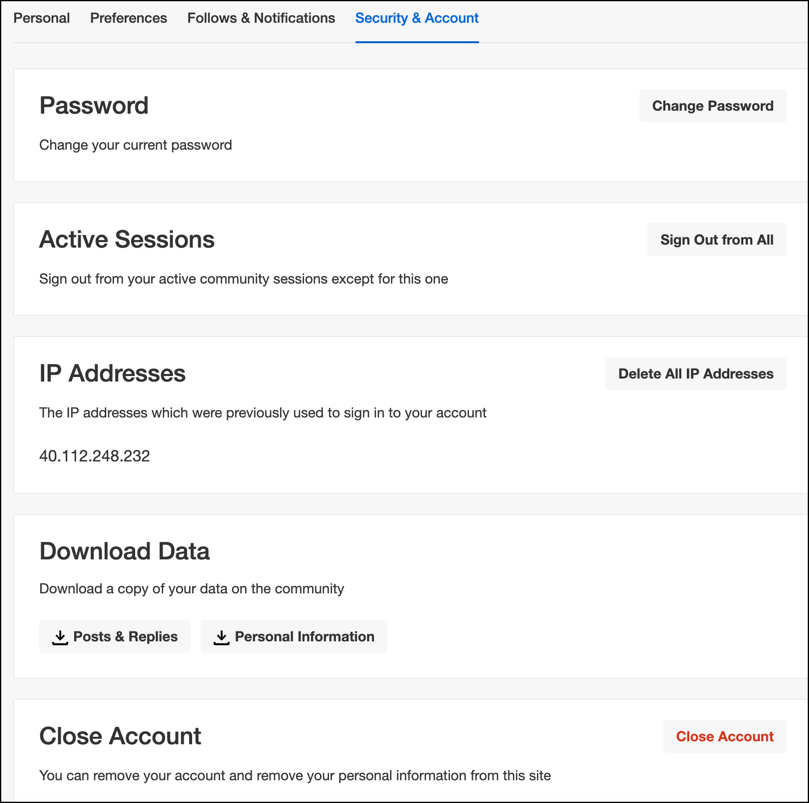Switch to the Security & Account tab
This screenshot has width=809, height=803.
point(417,18)
